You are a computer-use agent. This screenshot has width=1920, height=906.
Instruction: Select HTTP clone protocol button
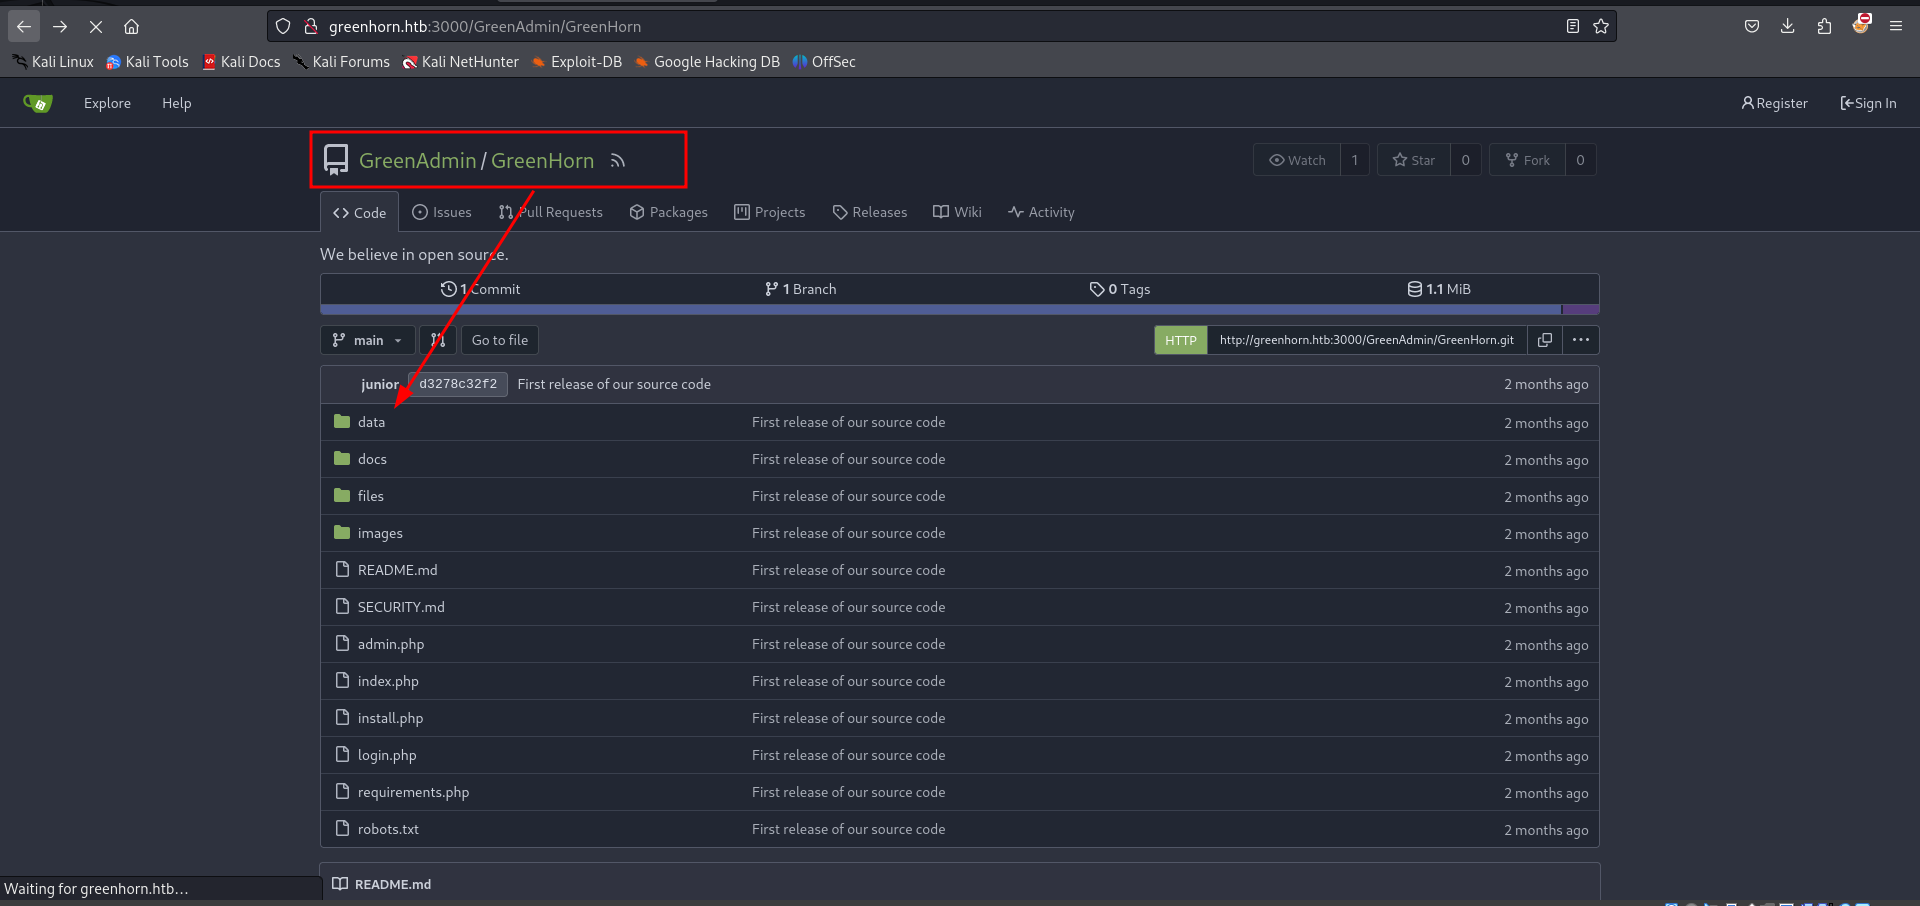point(1180,340)
